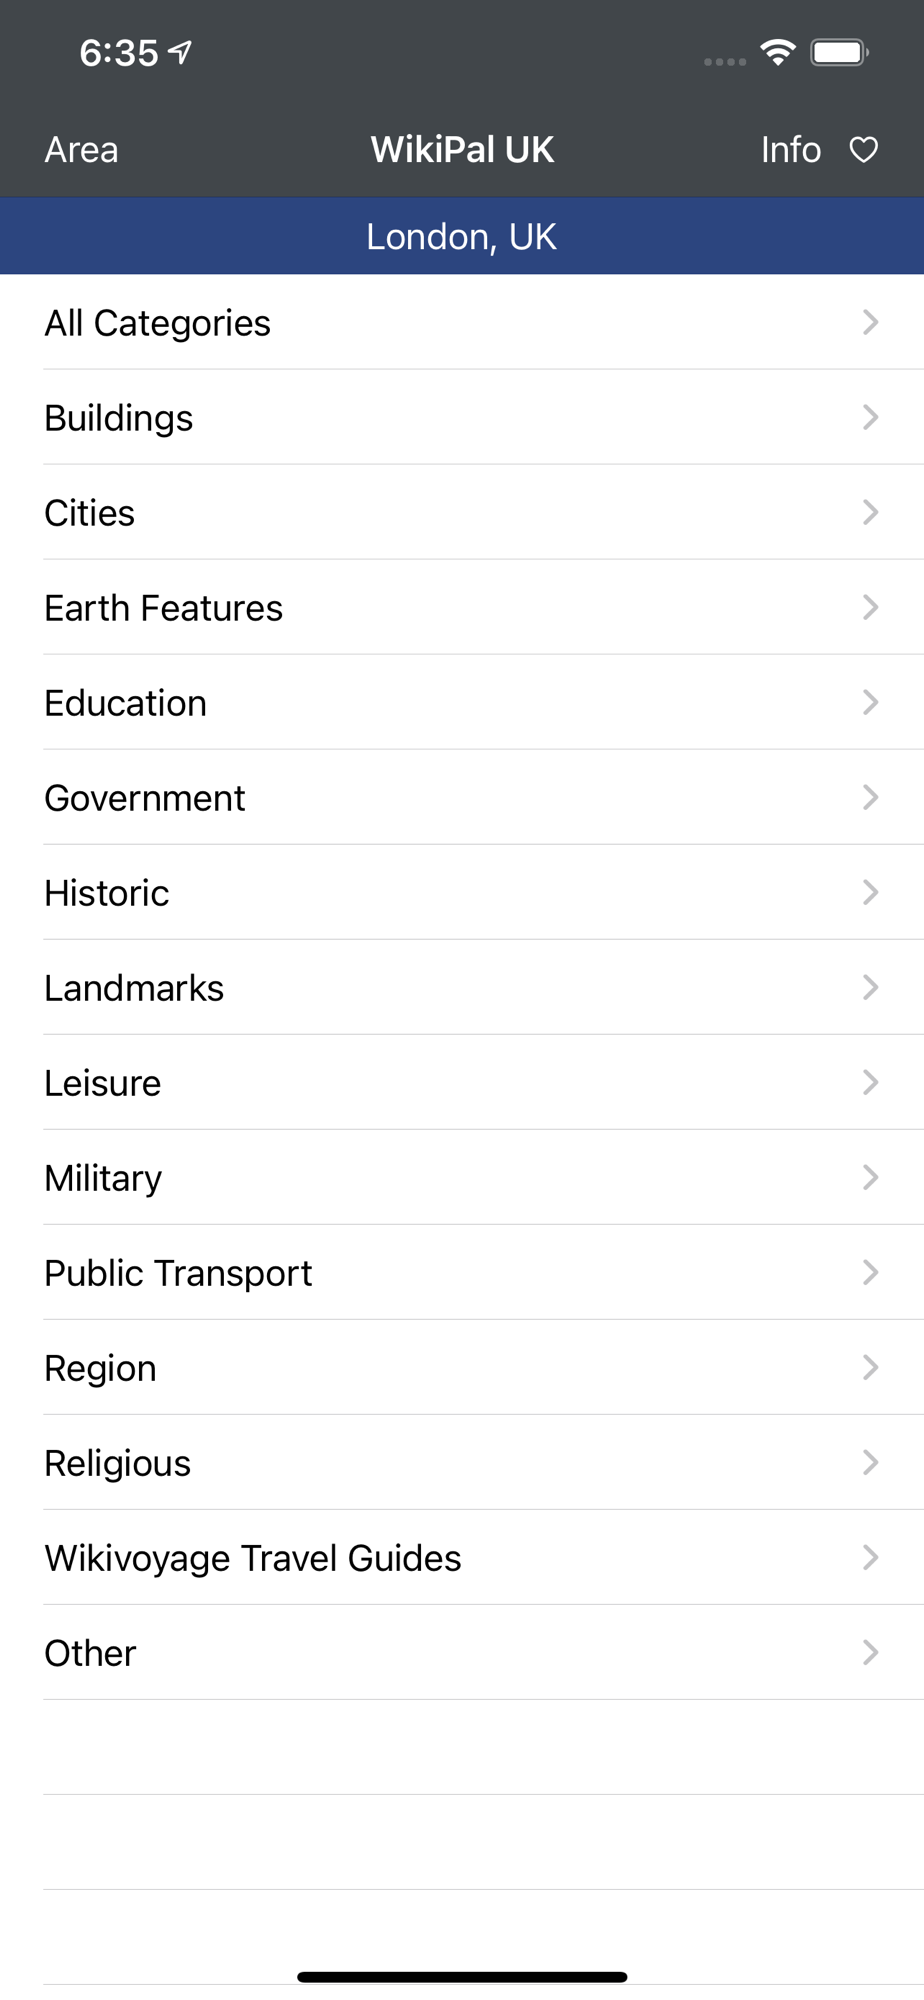924x2000 pixels.
Task: Tap the London, UK location banner
Action: point(462,236)
